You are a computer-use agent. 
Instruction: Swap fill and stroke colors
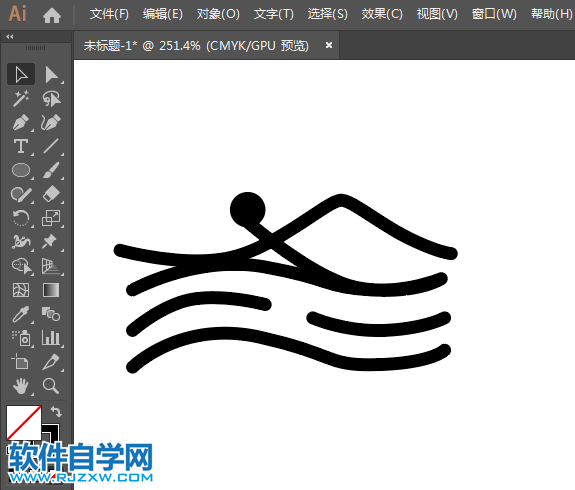click(56, 412)
